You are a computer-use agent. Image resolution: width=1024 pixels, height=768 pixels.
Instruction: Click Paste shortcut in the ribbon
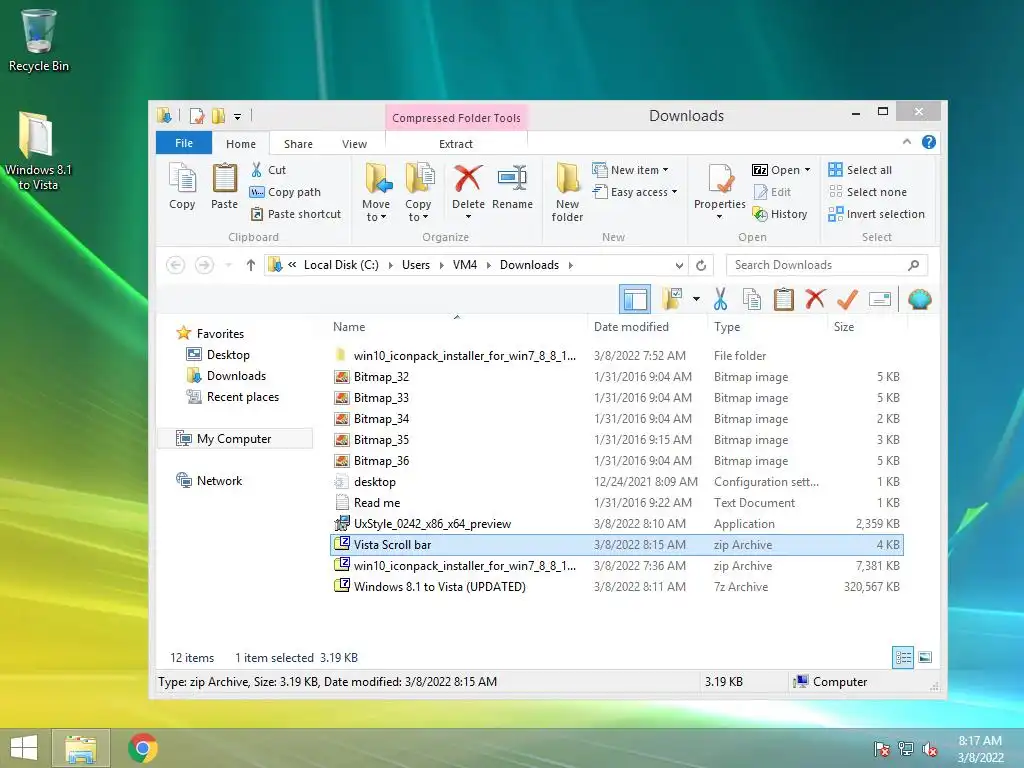point(296,214)
